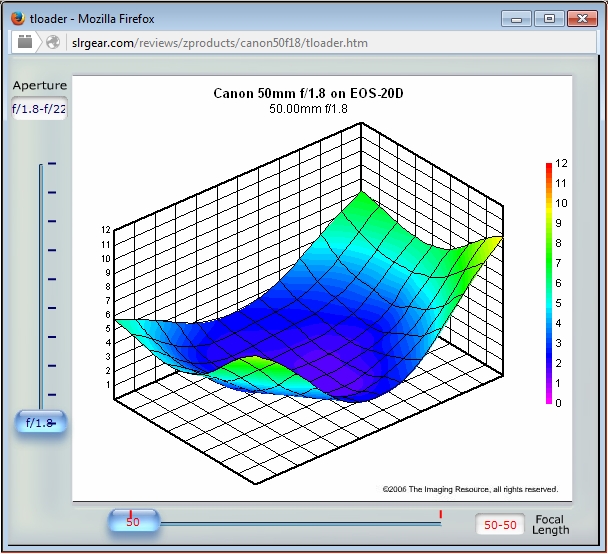Image resolution: width=608 pixels, height=554 pixels.
Task: Click the focal length slider track
Action: coord(301,524)
